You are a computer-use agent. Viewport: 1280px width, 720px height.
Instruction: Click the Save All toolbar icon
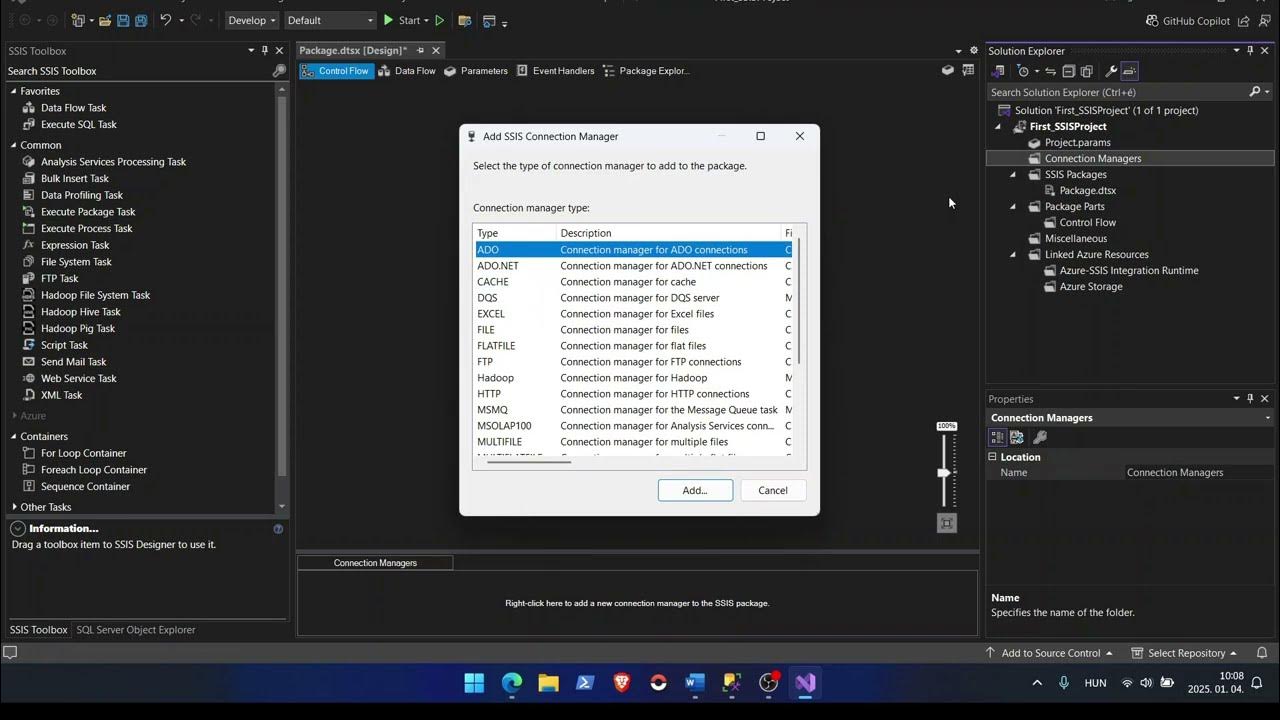coord(141,20)
